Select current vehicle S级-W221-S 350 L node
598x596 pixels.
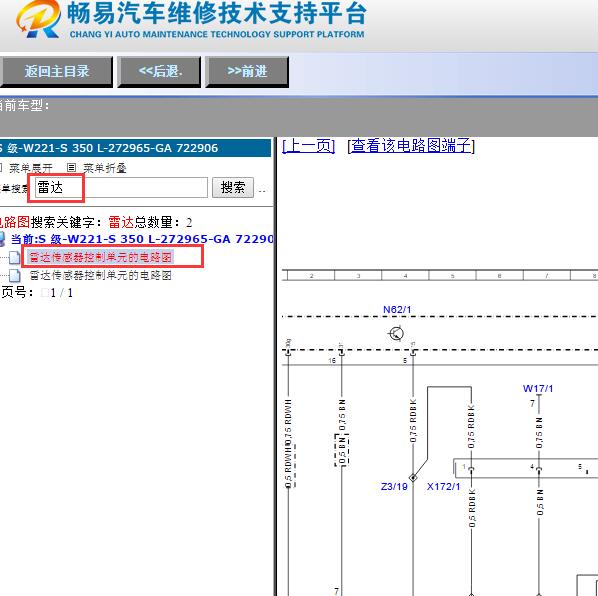[x=142, y=239]
